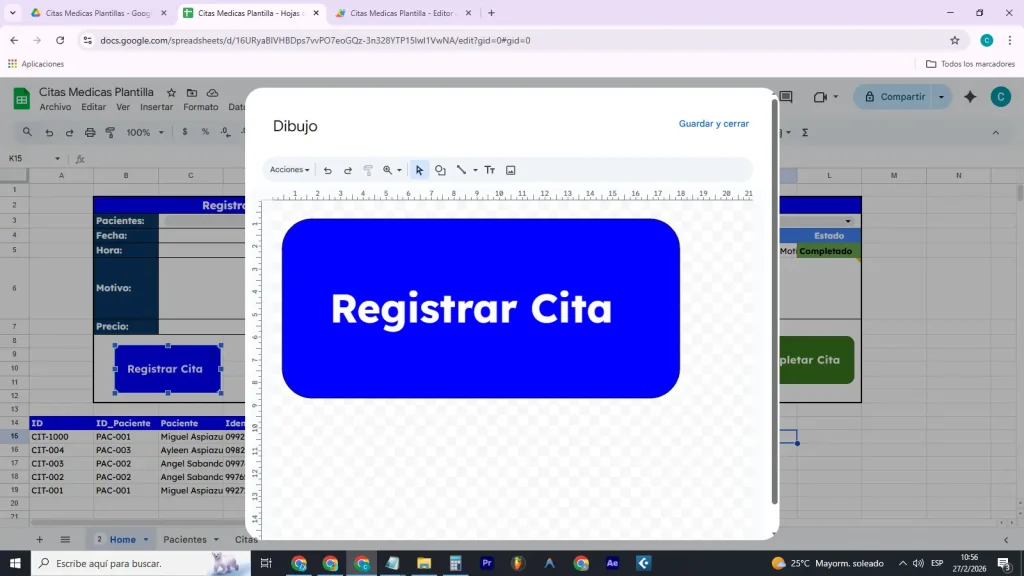Insert a function using the sigma icon
The height and width of the screenshot is (576, 1024).
pos(805,131)
